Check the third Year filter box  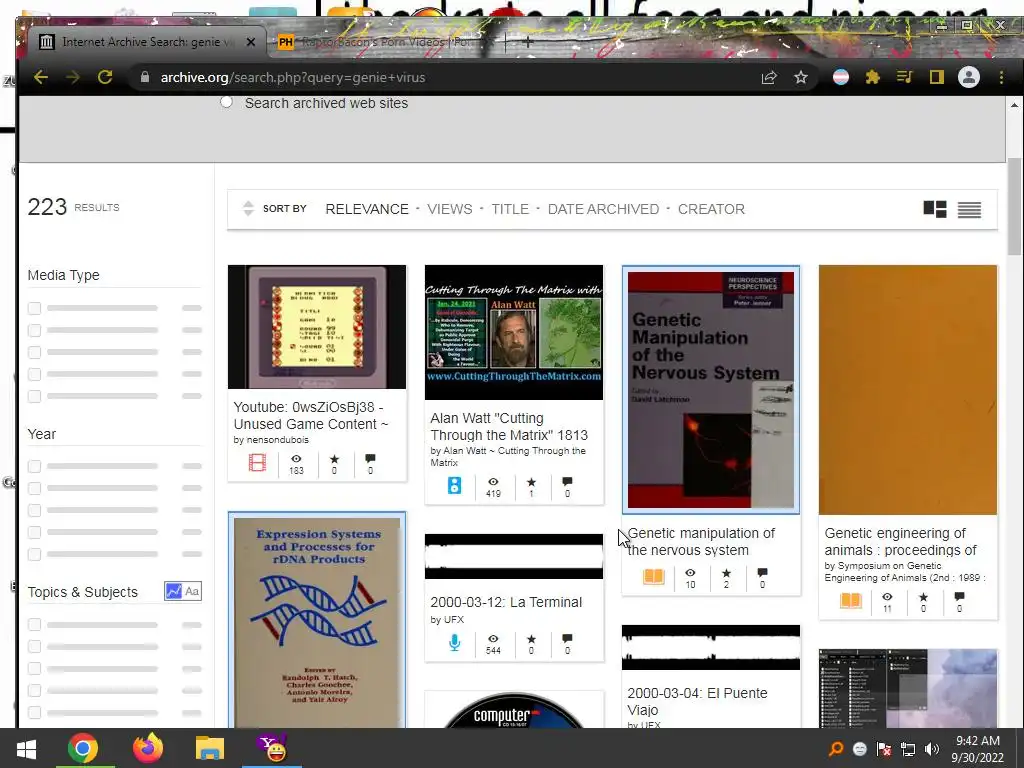pyautogui.click(x=35, y=510)
